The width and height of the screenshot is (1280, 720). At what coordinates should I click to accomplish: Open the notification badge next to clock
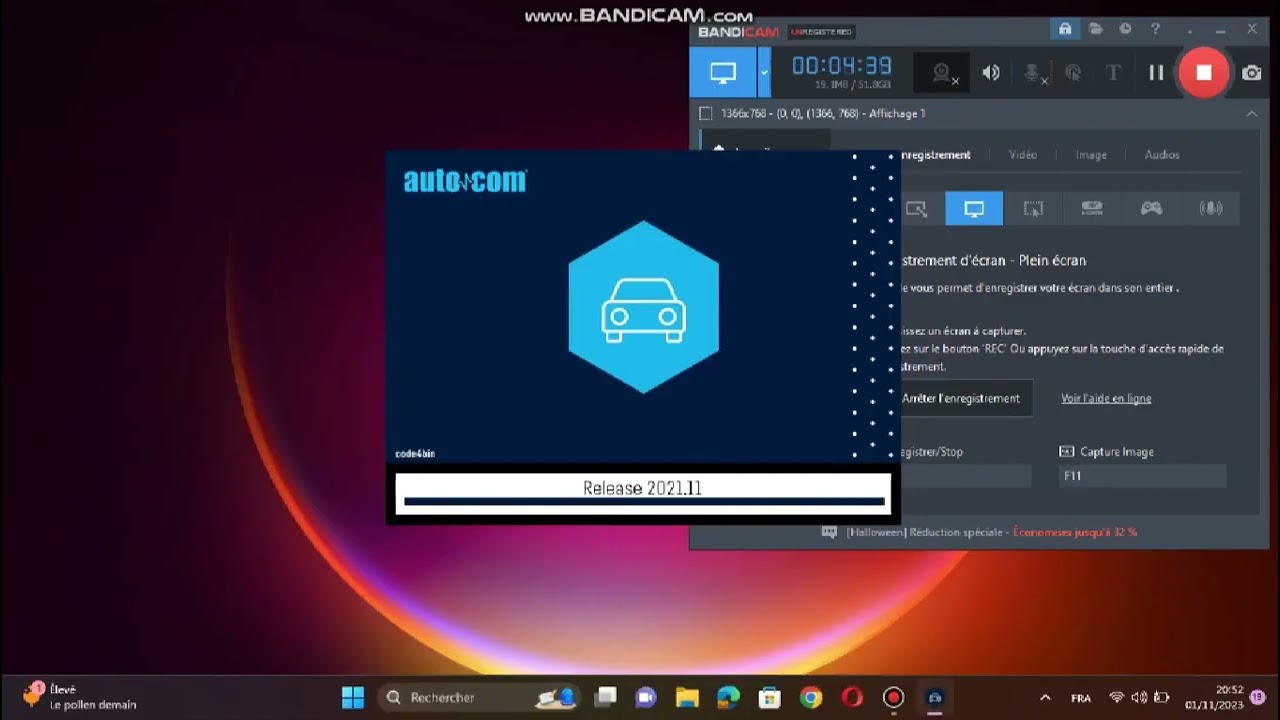point(1258,697)
